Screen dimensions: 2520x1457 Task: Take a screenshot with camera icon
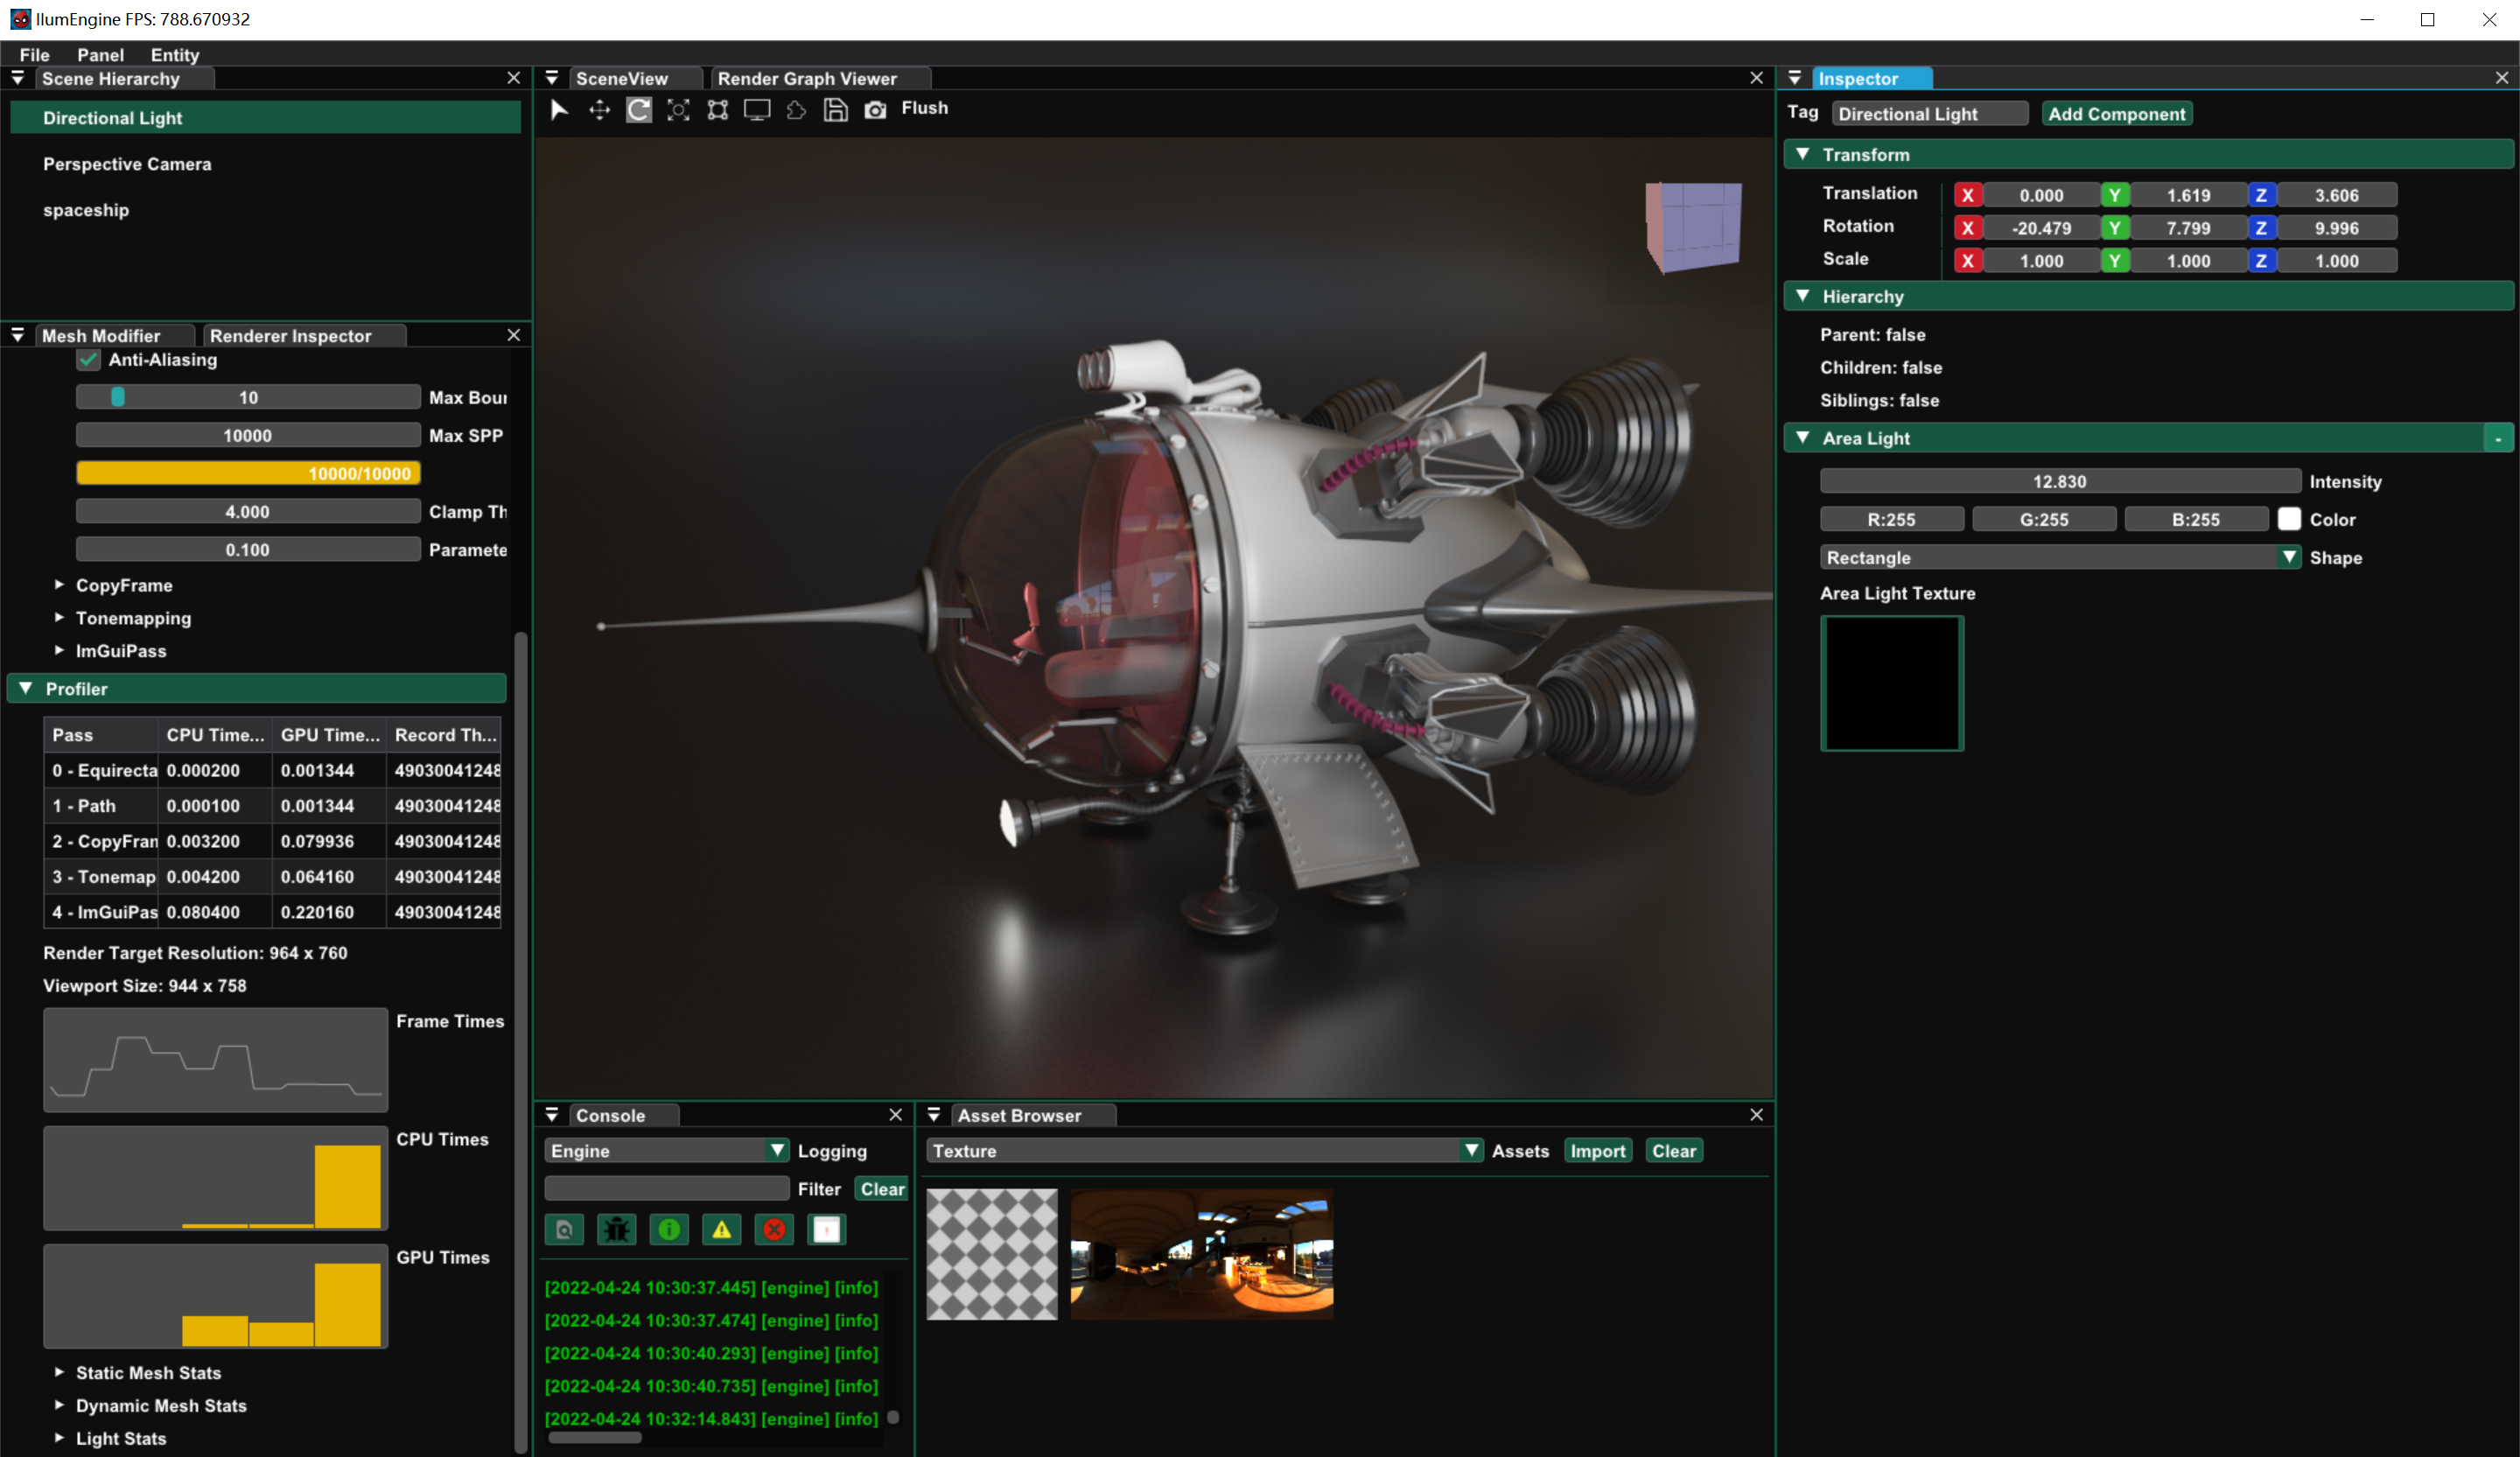875,109
